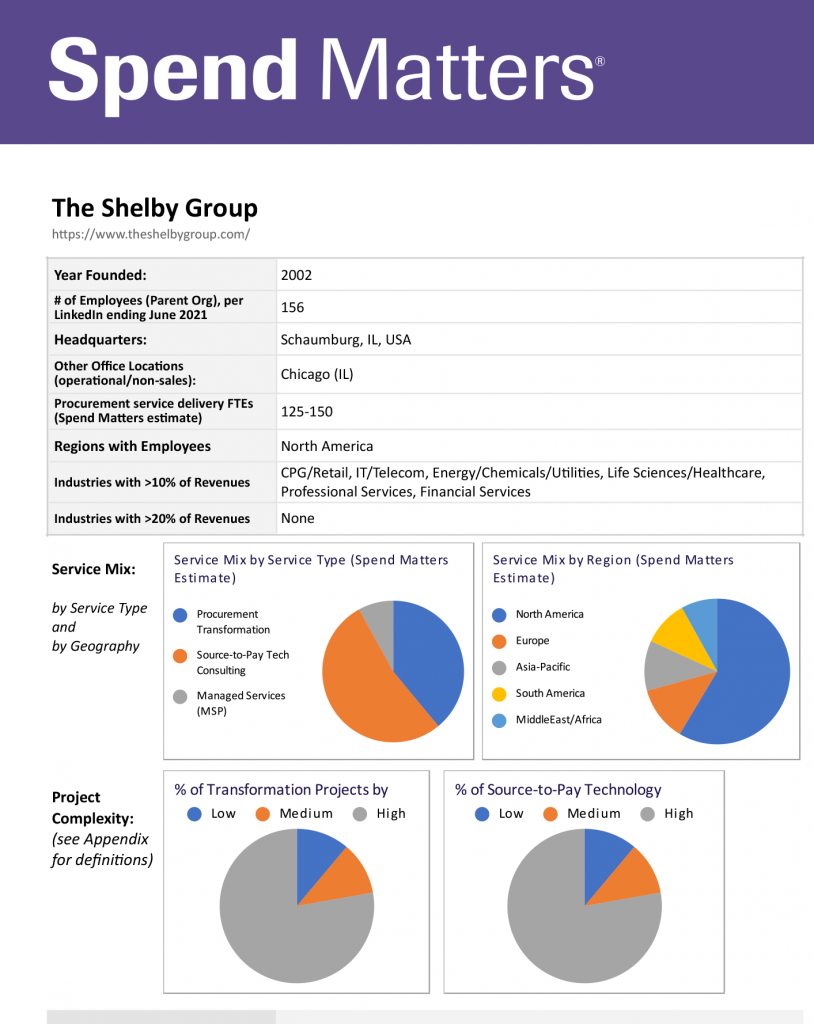Image resolution: width=814 pixels, height=1024 pixels.
Task: Select the North America legend marker
Action: click(499, 614)
